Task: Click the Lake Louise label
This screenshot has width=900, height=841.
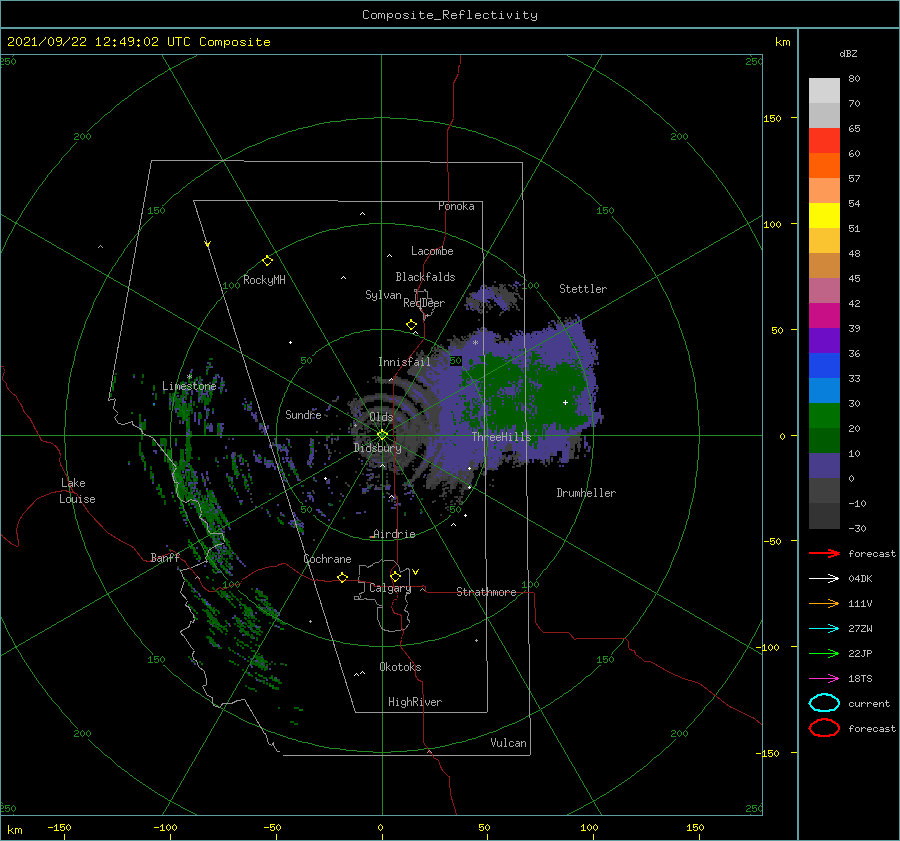Action: [x=77, y=491]
